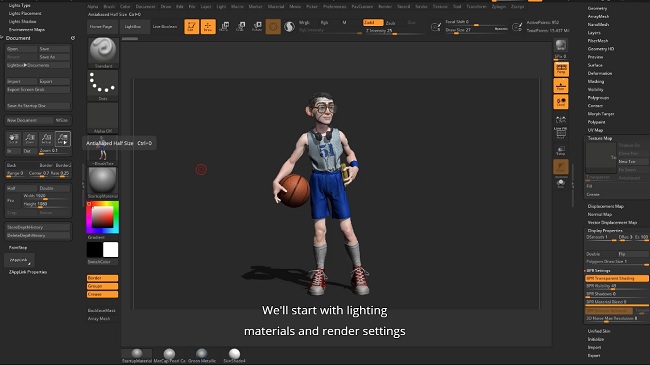
Task: Open the Alpha Off selector
Action: tap(103, 118)
